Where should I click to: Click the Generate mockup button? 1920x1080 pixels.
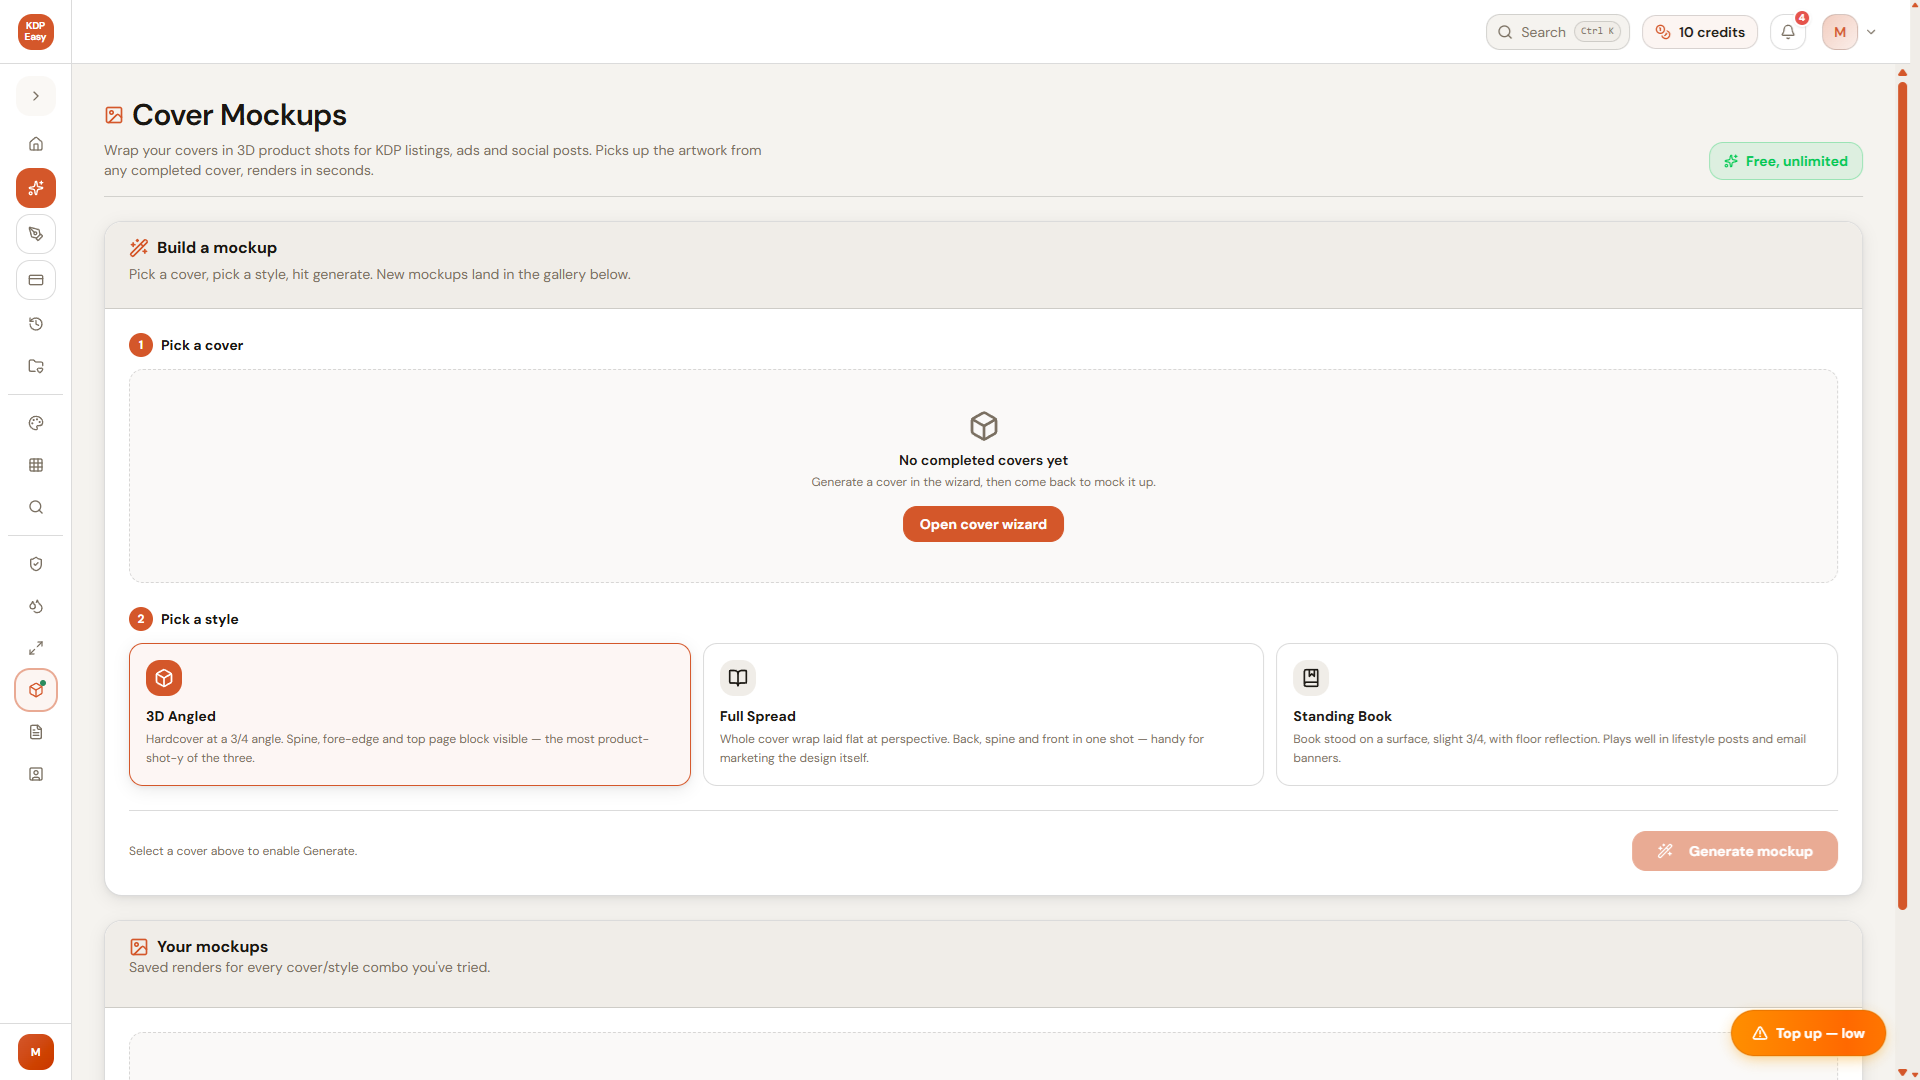(x=1735, y=851)
